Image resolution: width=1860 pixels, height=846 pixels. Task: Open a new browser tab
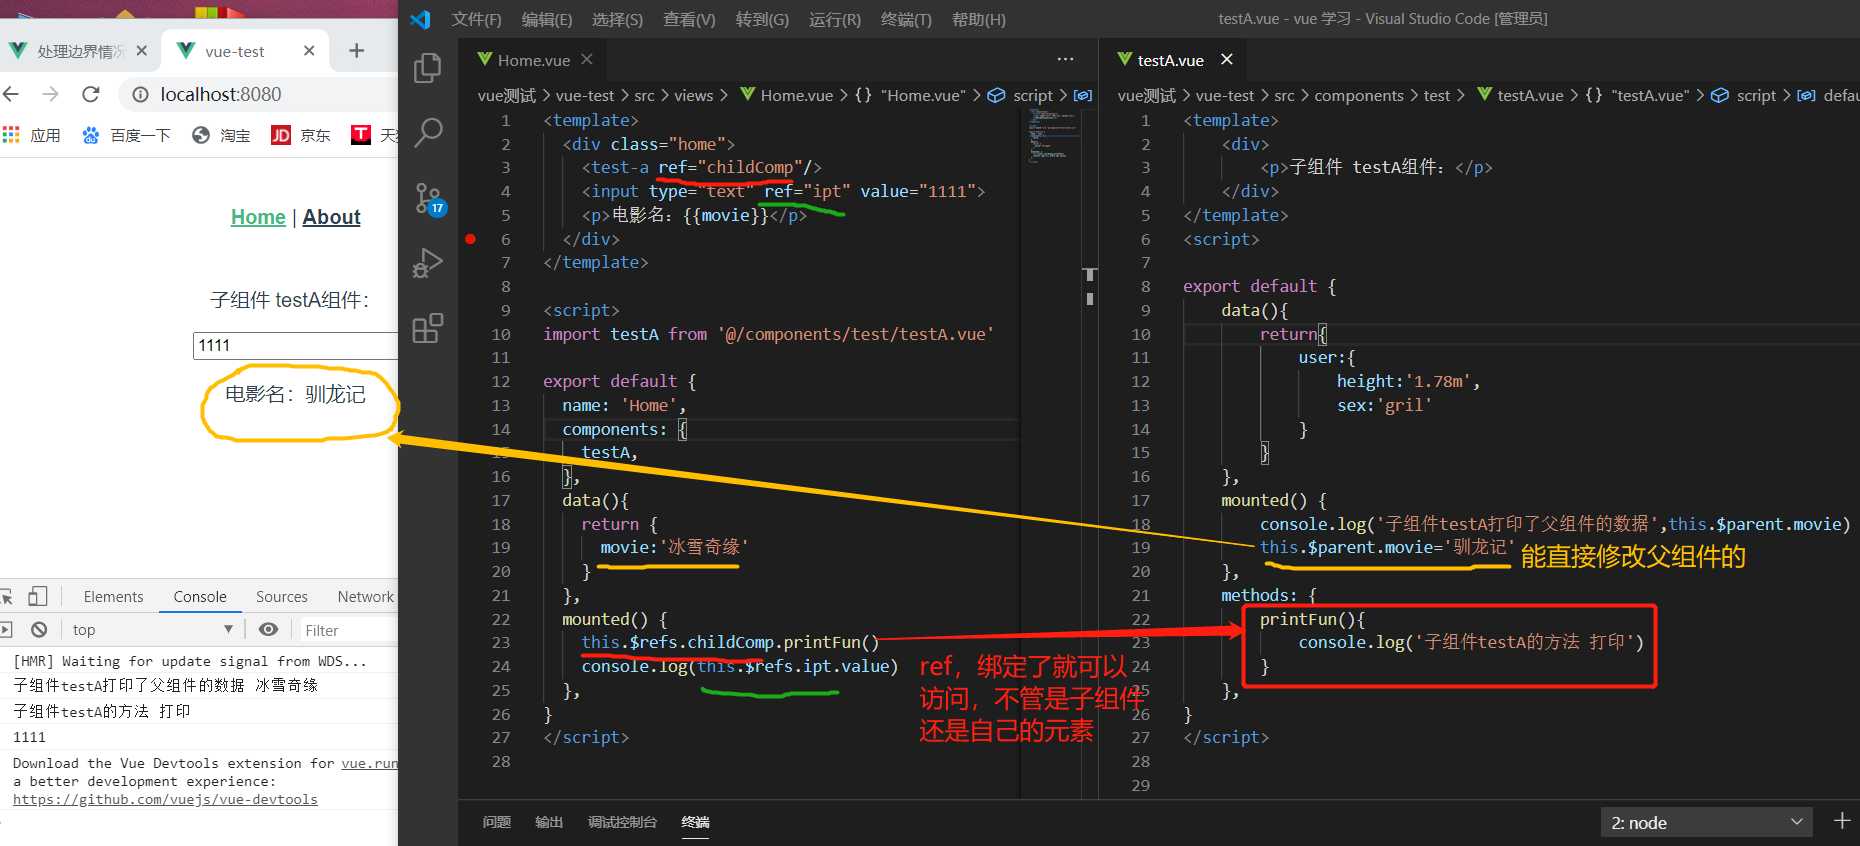[x=357, y=51]
